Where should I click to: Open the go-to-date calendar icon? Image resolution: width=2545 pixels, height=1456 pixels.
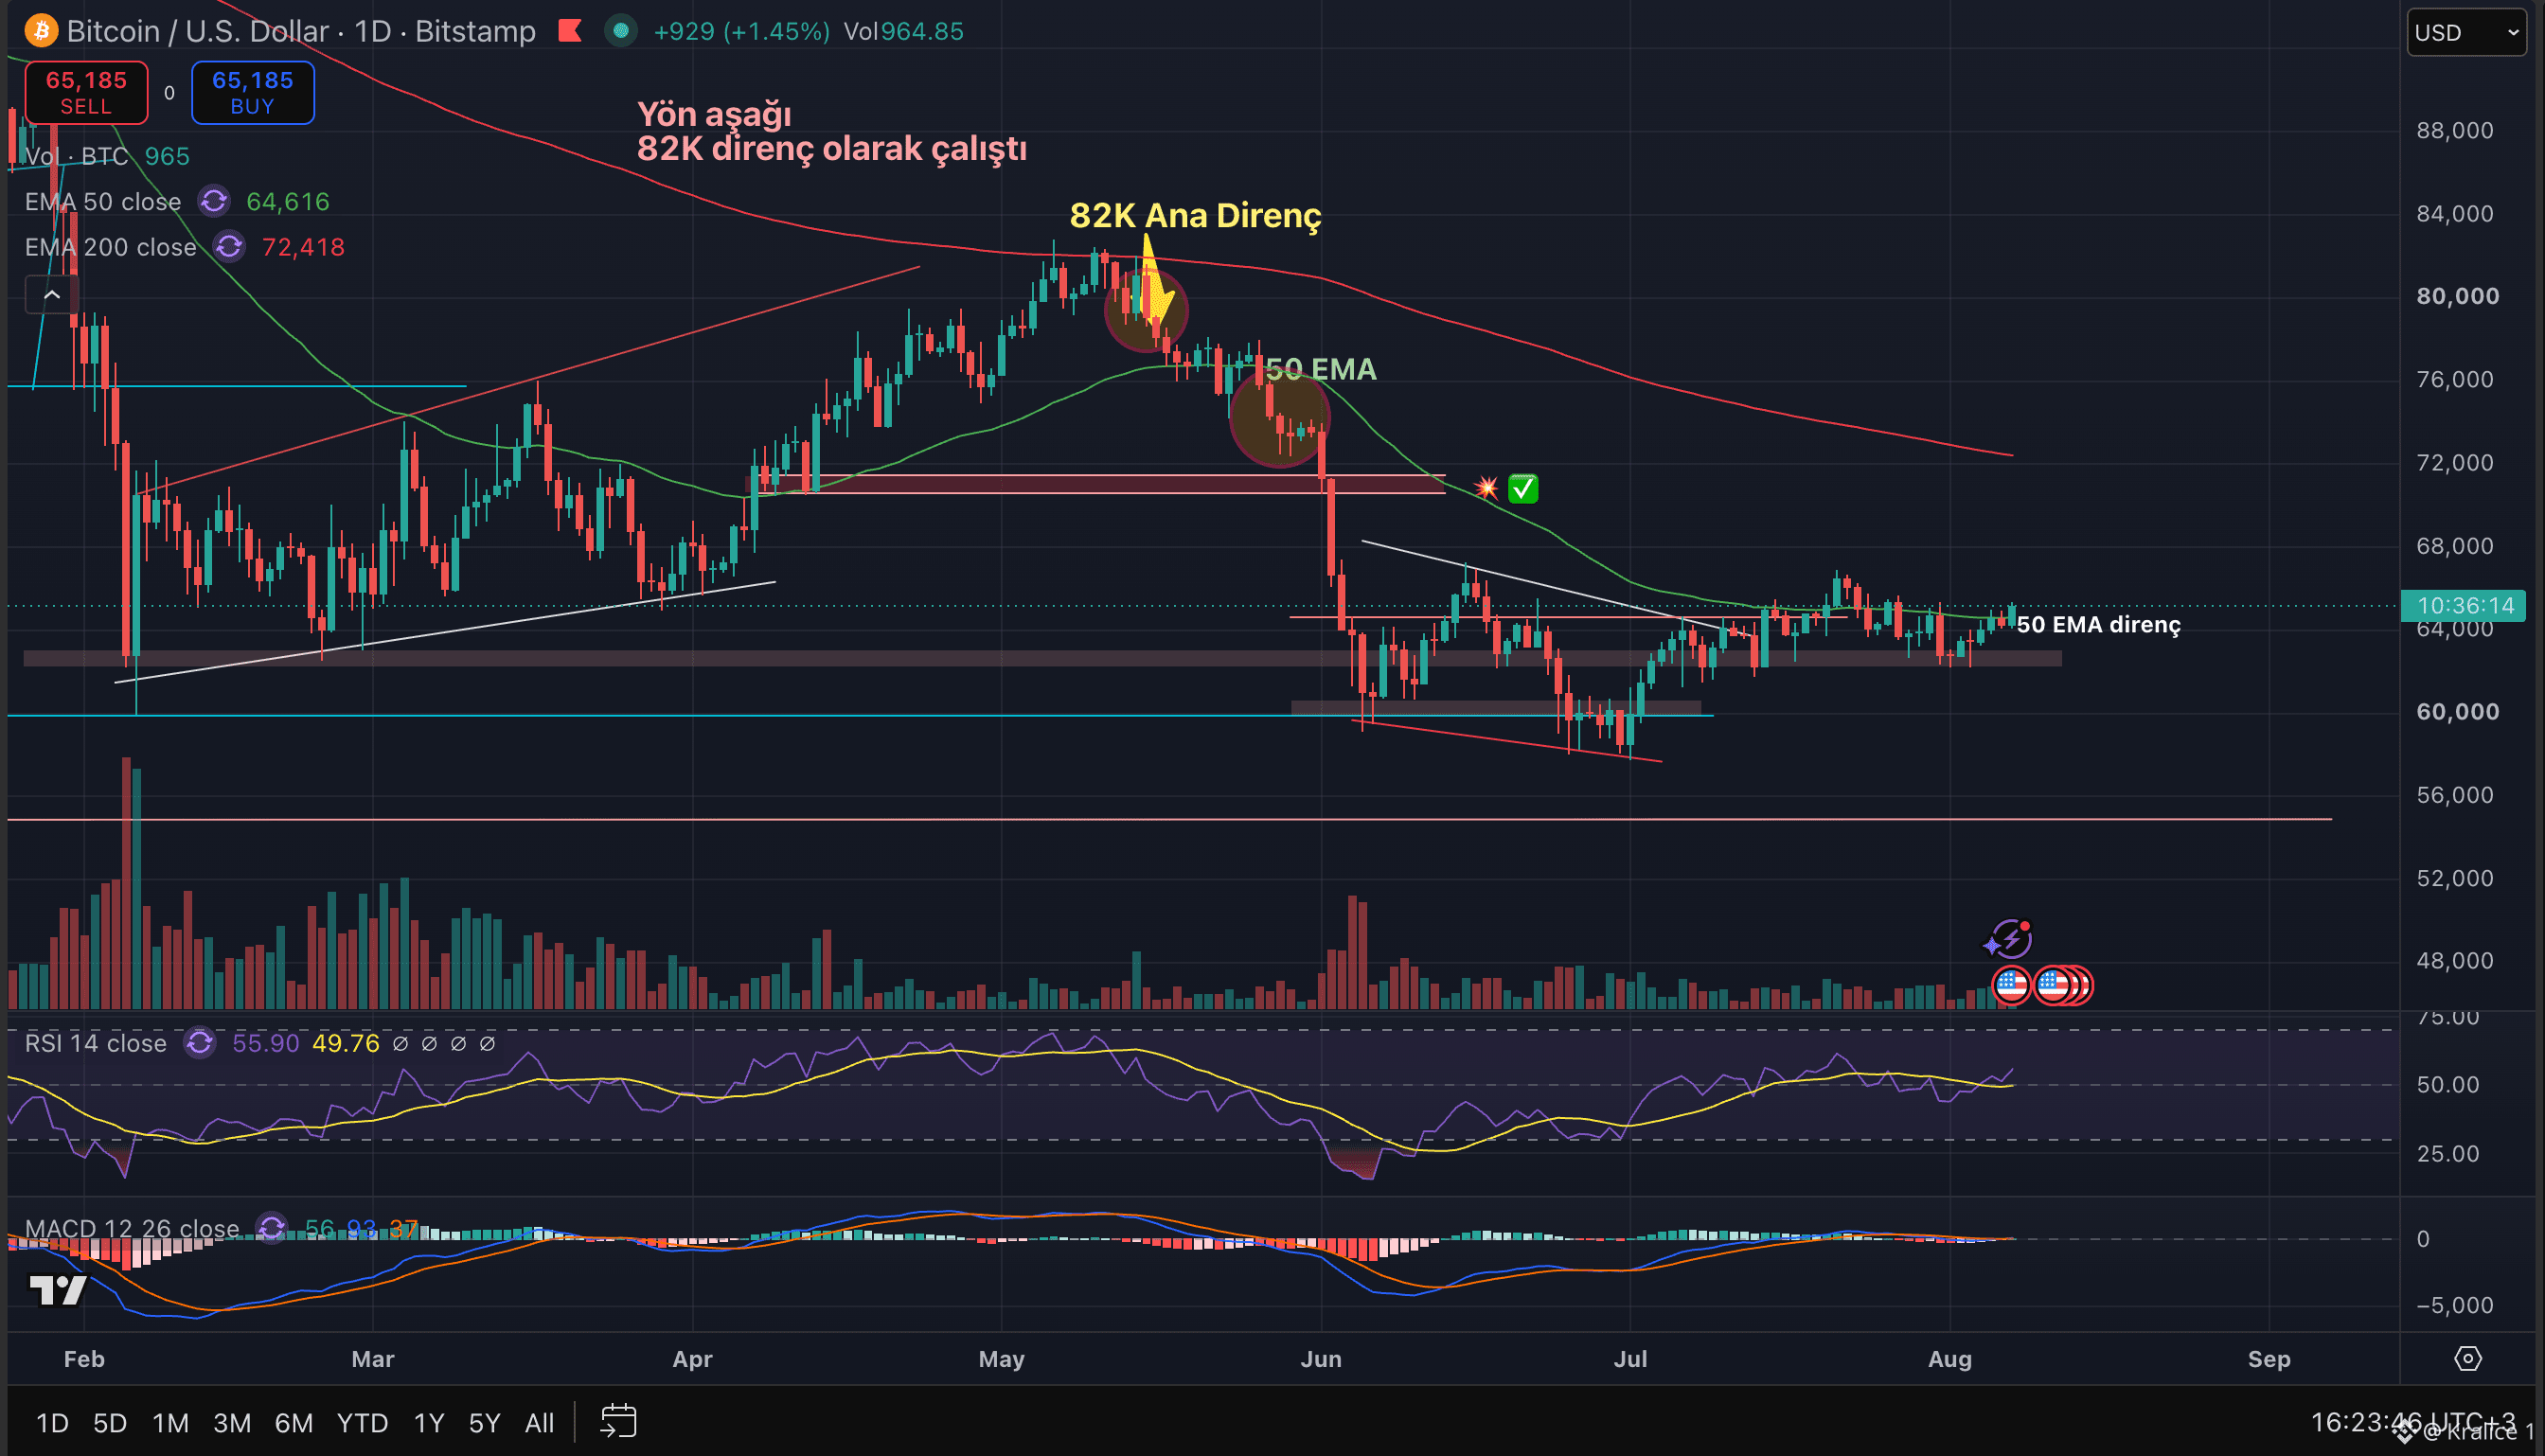pos(618,1421)
